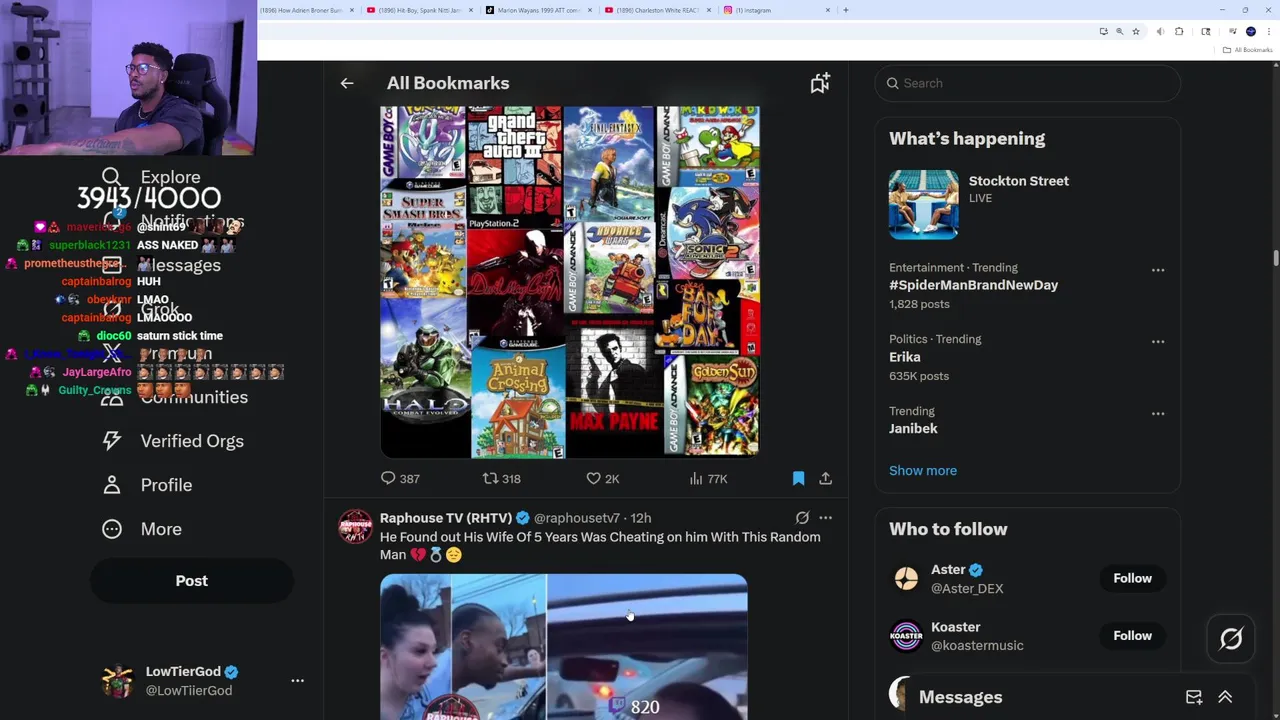
Task: Click the install app icon in address bar
Action: coord(1103,32)
